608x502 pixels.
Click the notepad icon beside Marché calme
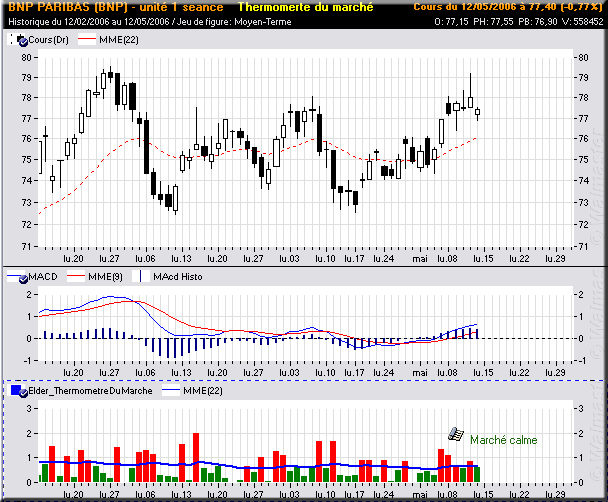456,434
